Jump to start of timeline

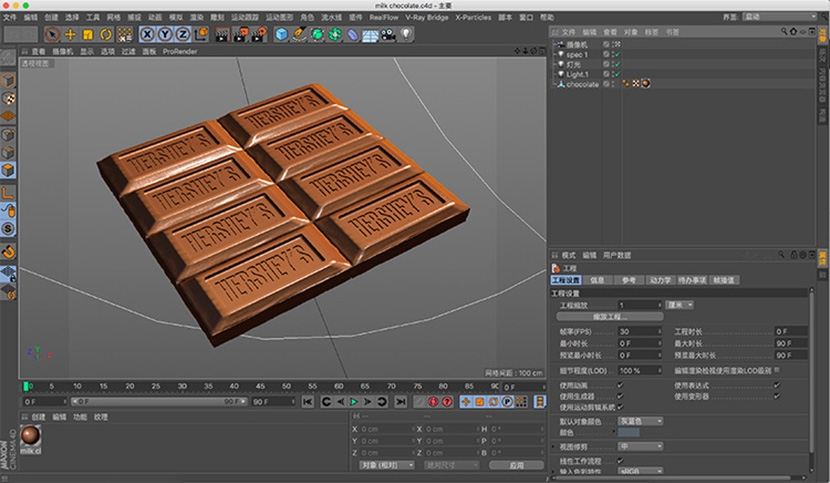tap(308, 402)
